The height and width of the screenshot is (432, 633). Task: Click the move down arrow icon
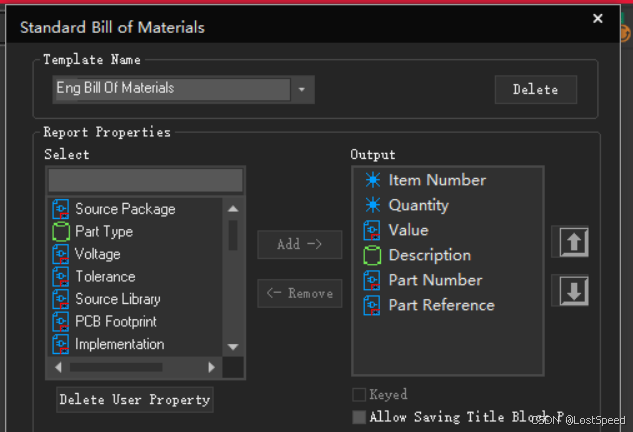573,291
